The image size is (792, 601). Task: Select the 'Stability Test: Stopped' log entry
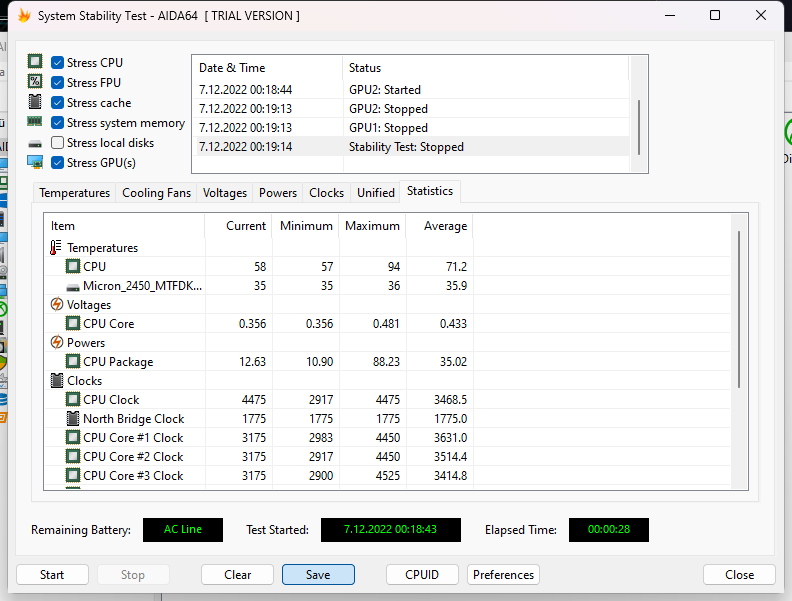click(x=411, y=147)
